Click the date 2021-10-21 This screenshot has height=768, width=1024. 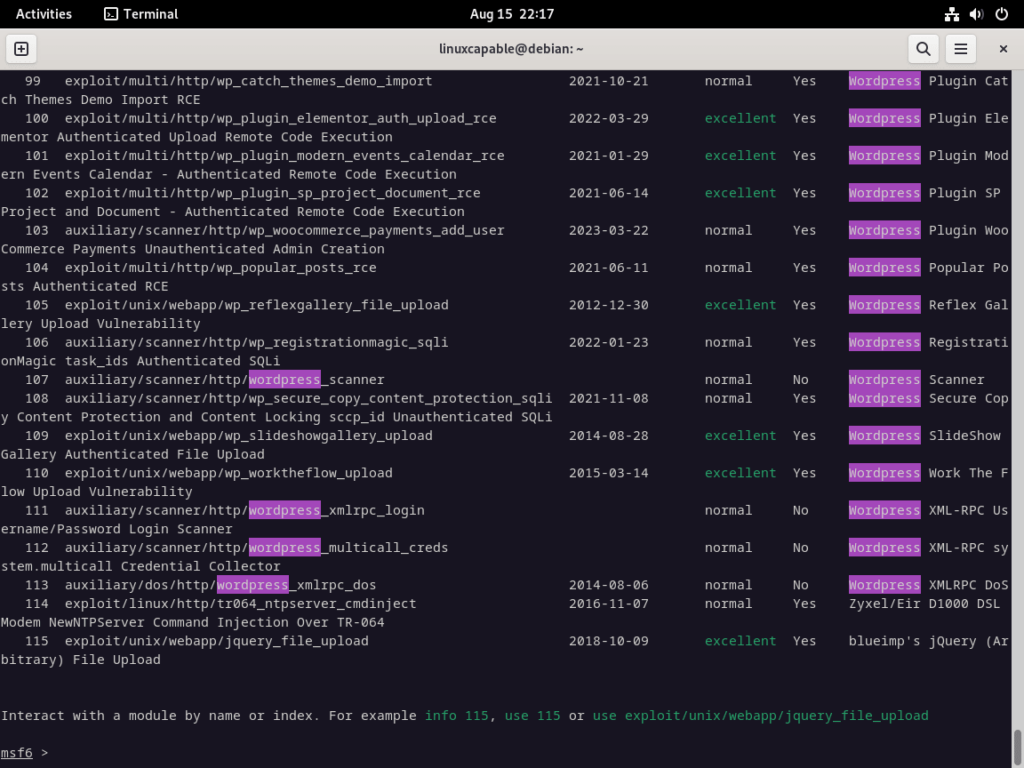pyautogui.click(x=609, y=81)
